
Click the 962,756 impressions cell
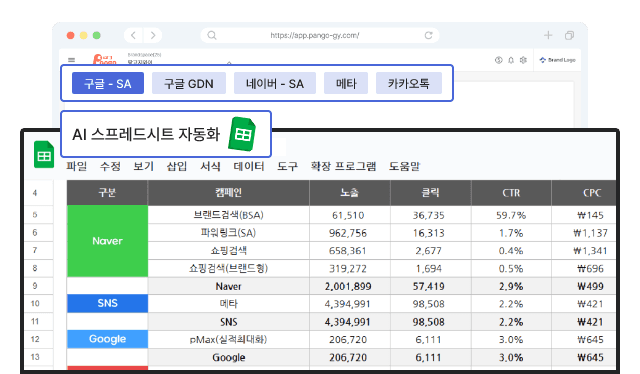tap(350, 233)
